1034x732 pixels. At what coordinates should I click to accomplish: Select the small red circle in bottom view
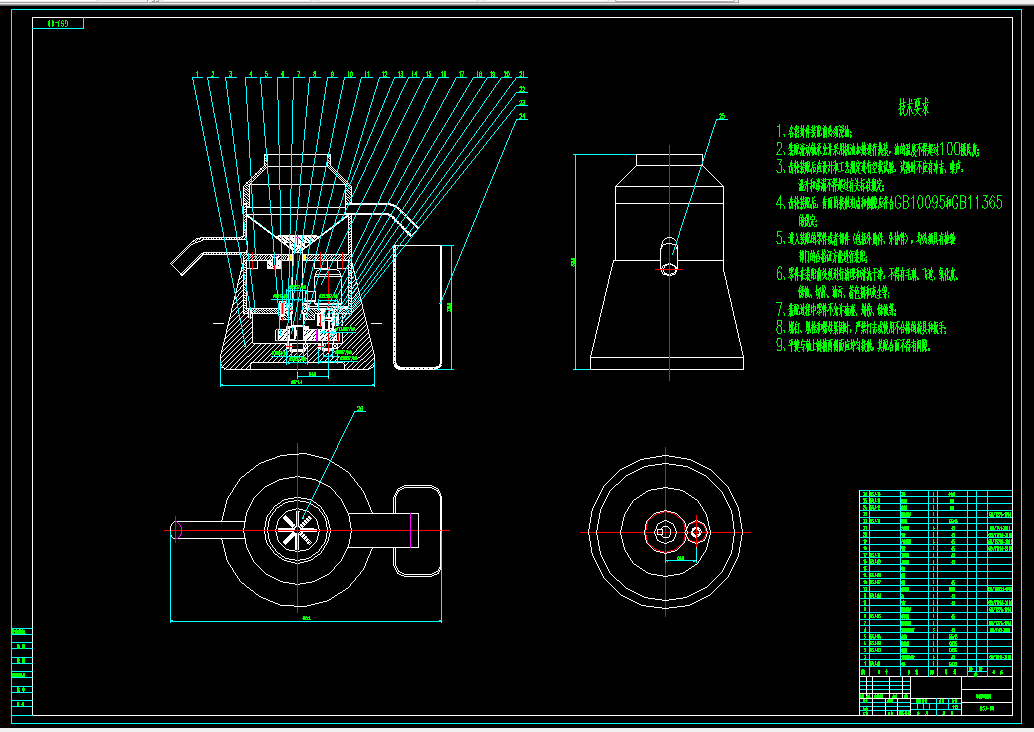[x=696, y=532]
